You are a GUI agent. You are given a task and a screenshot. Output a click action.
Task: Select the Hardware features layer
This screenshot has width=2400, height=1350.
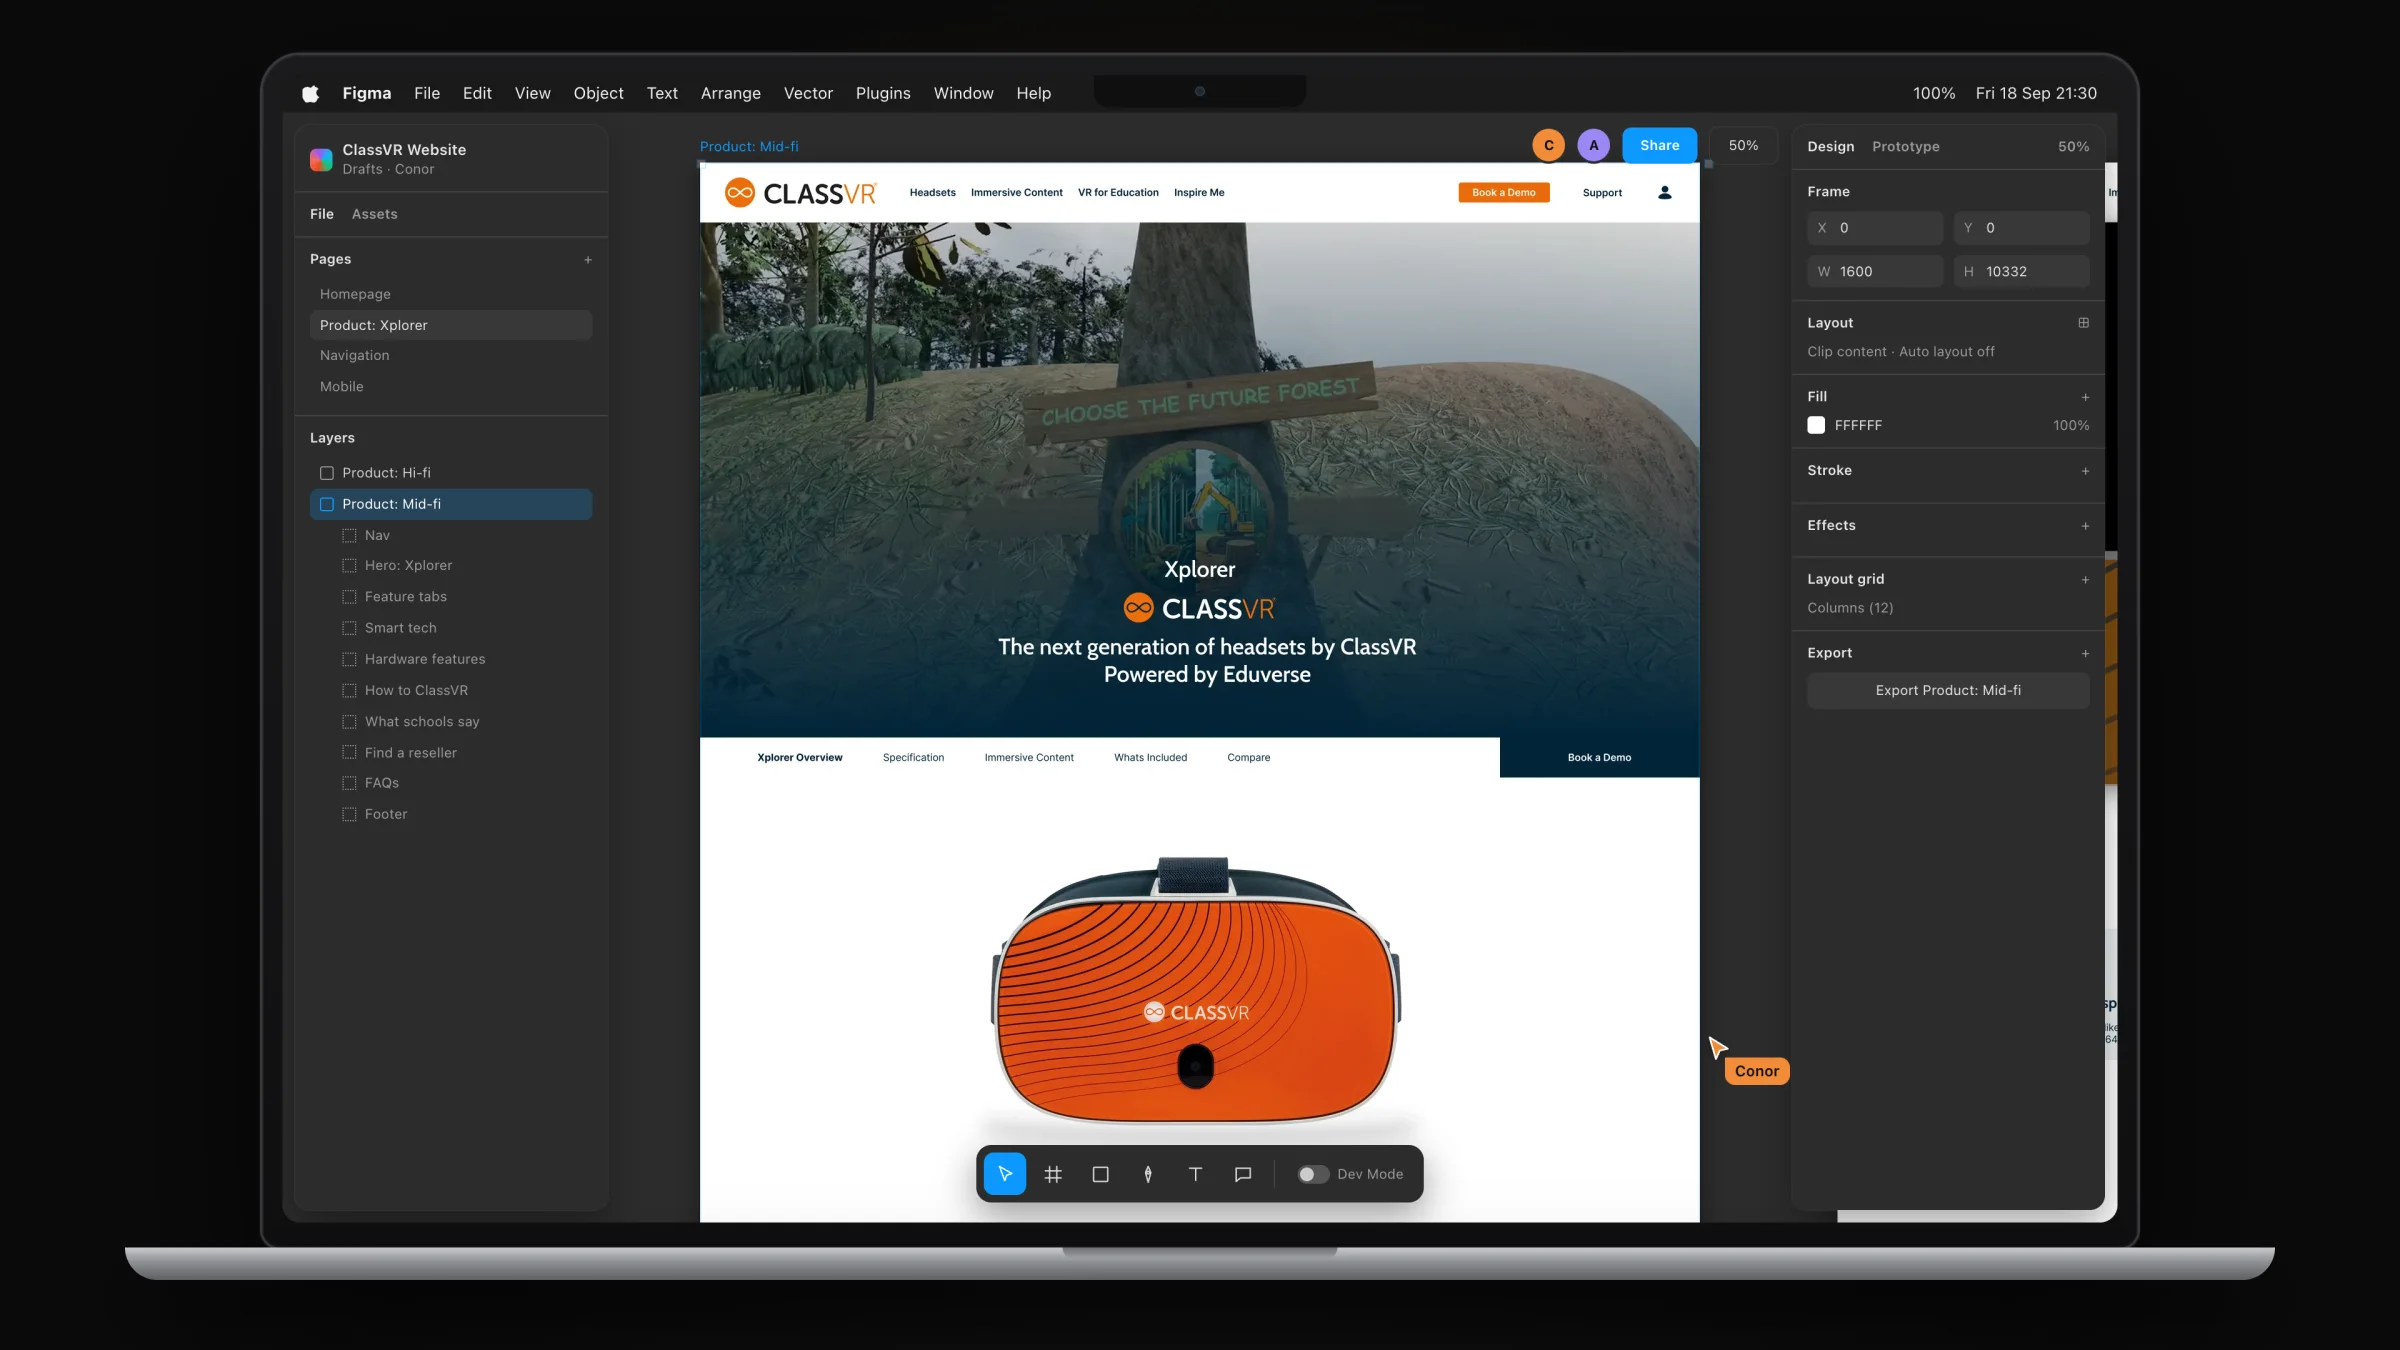(451, 659)
